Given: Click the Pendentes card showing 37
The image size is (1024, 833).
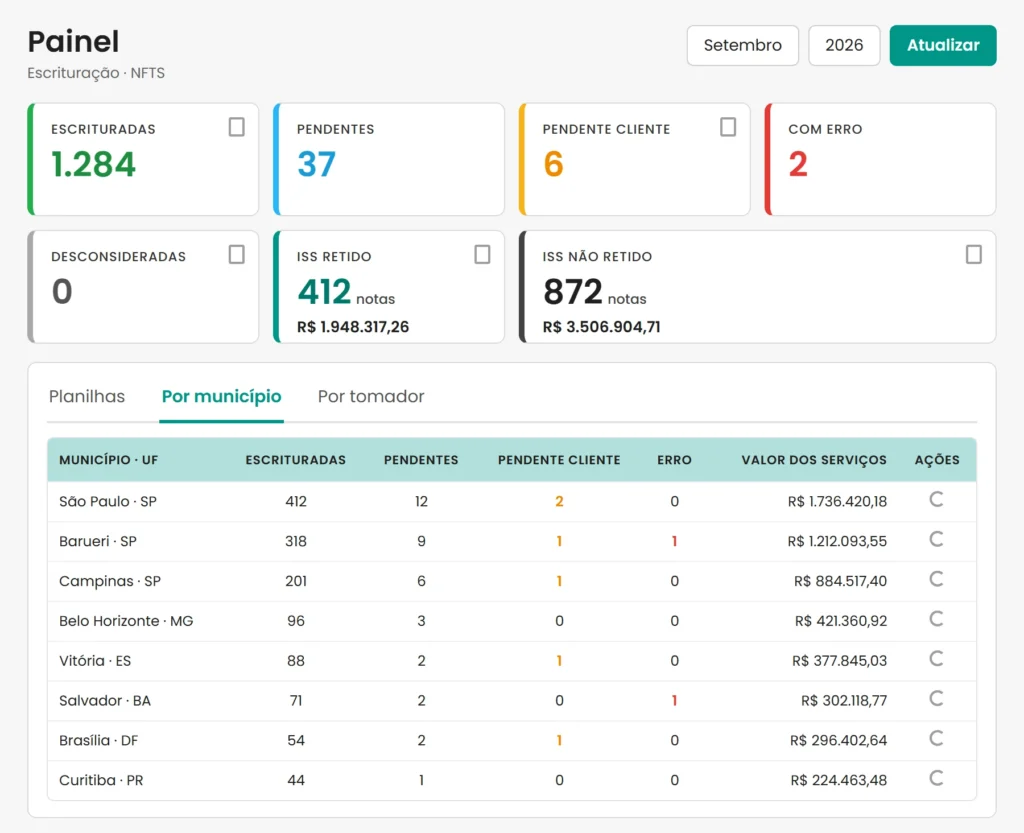Looking at the screenshot, I should pos(389,159).
